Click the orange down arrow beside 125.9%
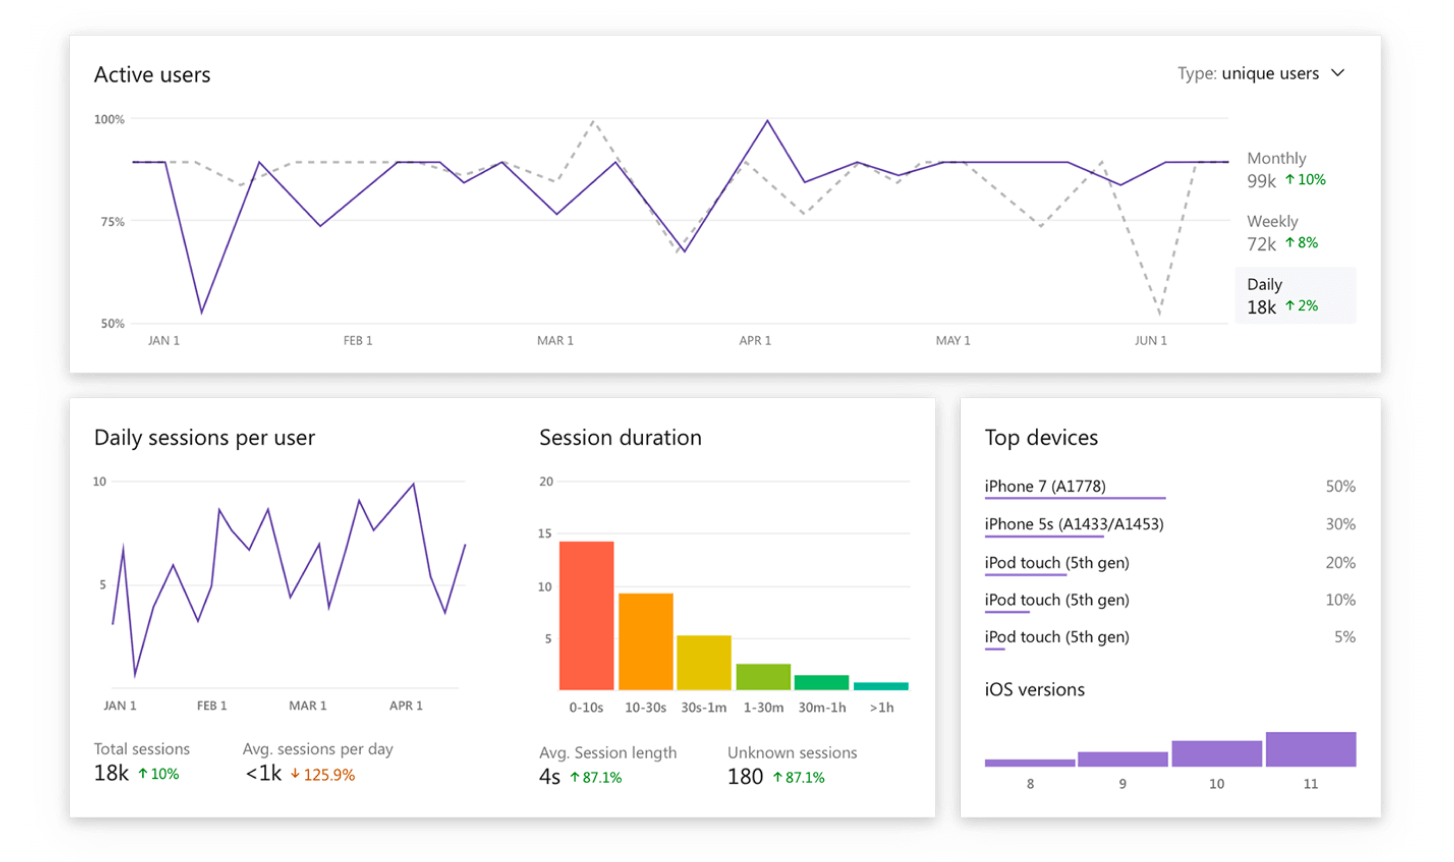The image size is (1454, 862). [295, 774]
